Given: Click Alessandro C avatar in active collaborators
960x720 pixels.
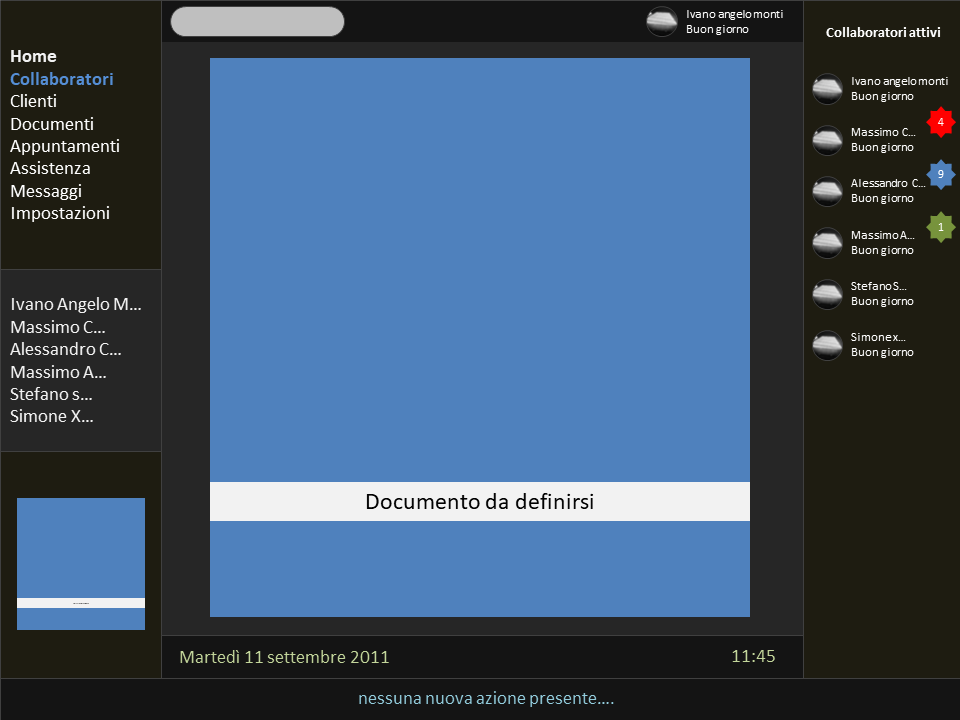Looking at the screenshot, I should click(827, 191).
